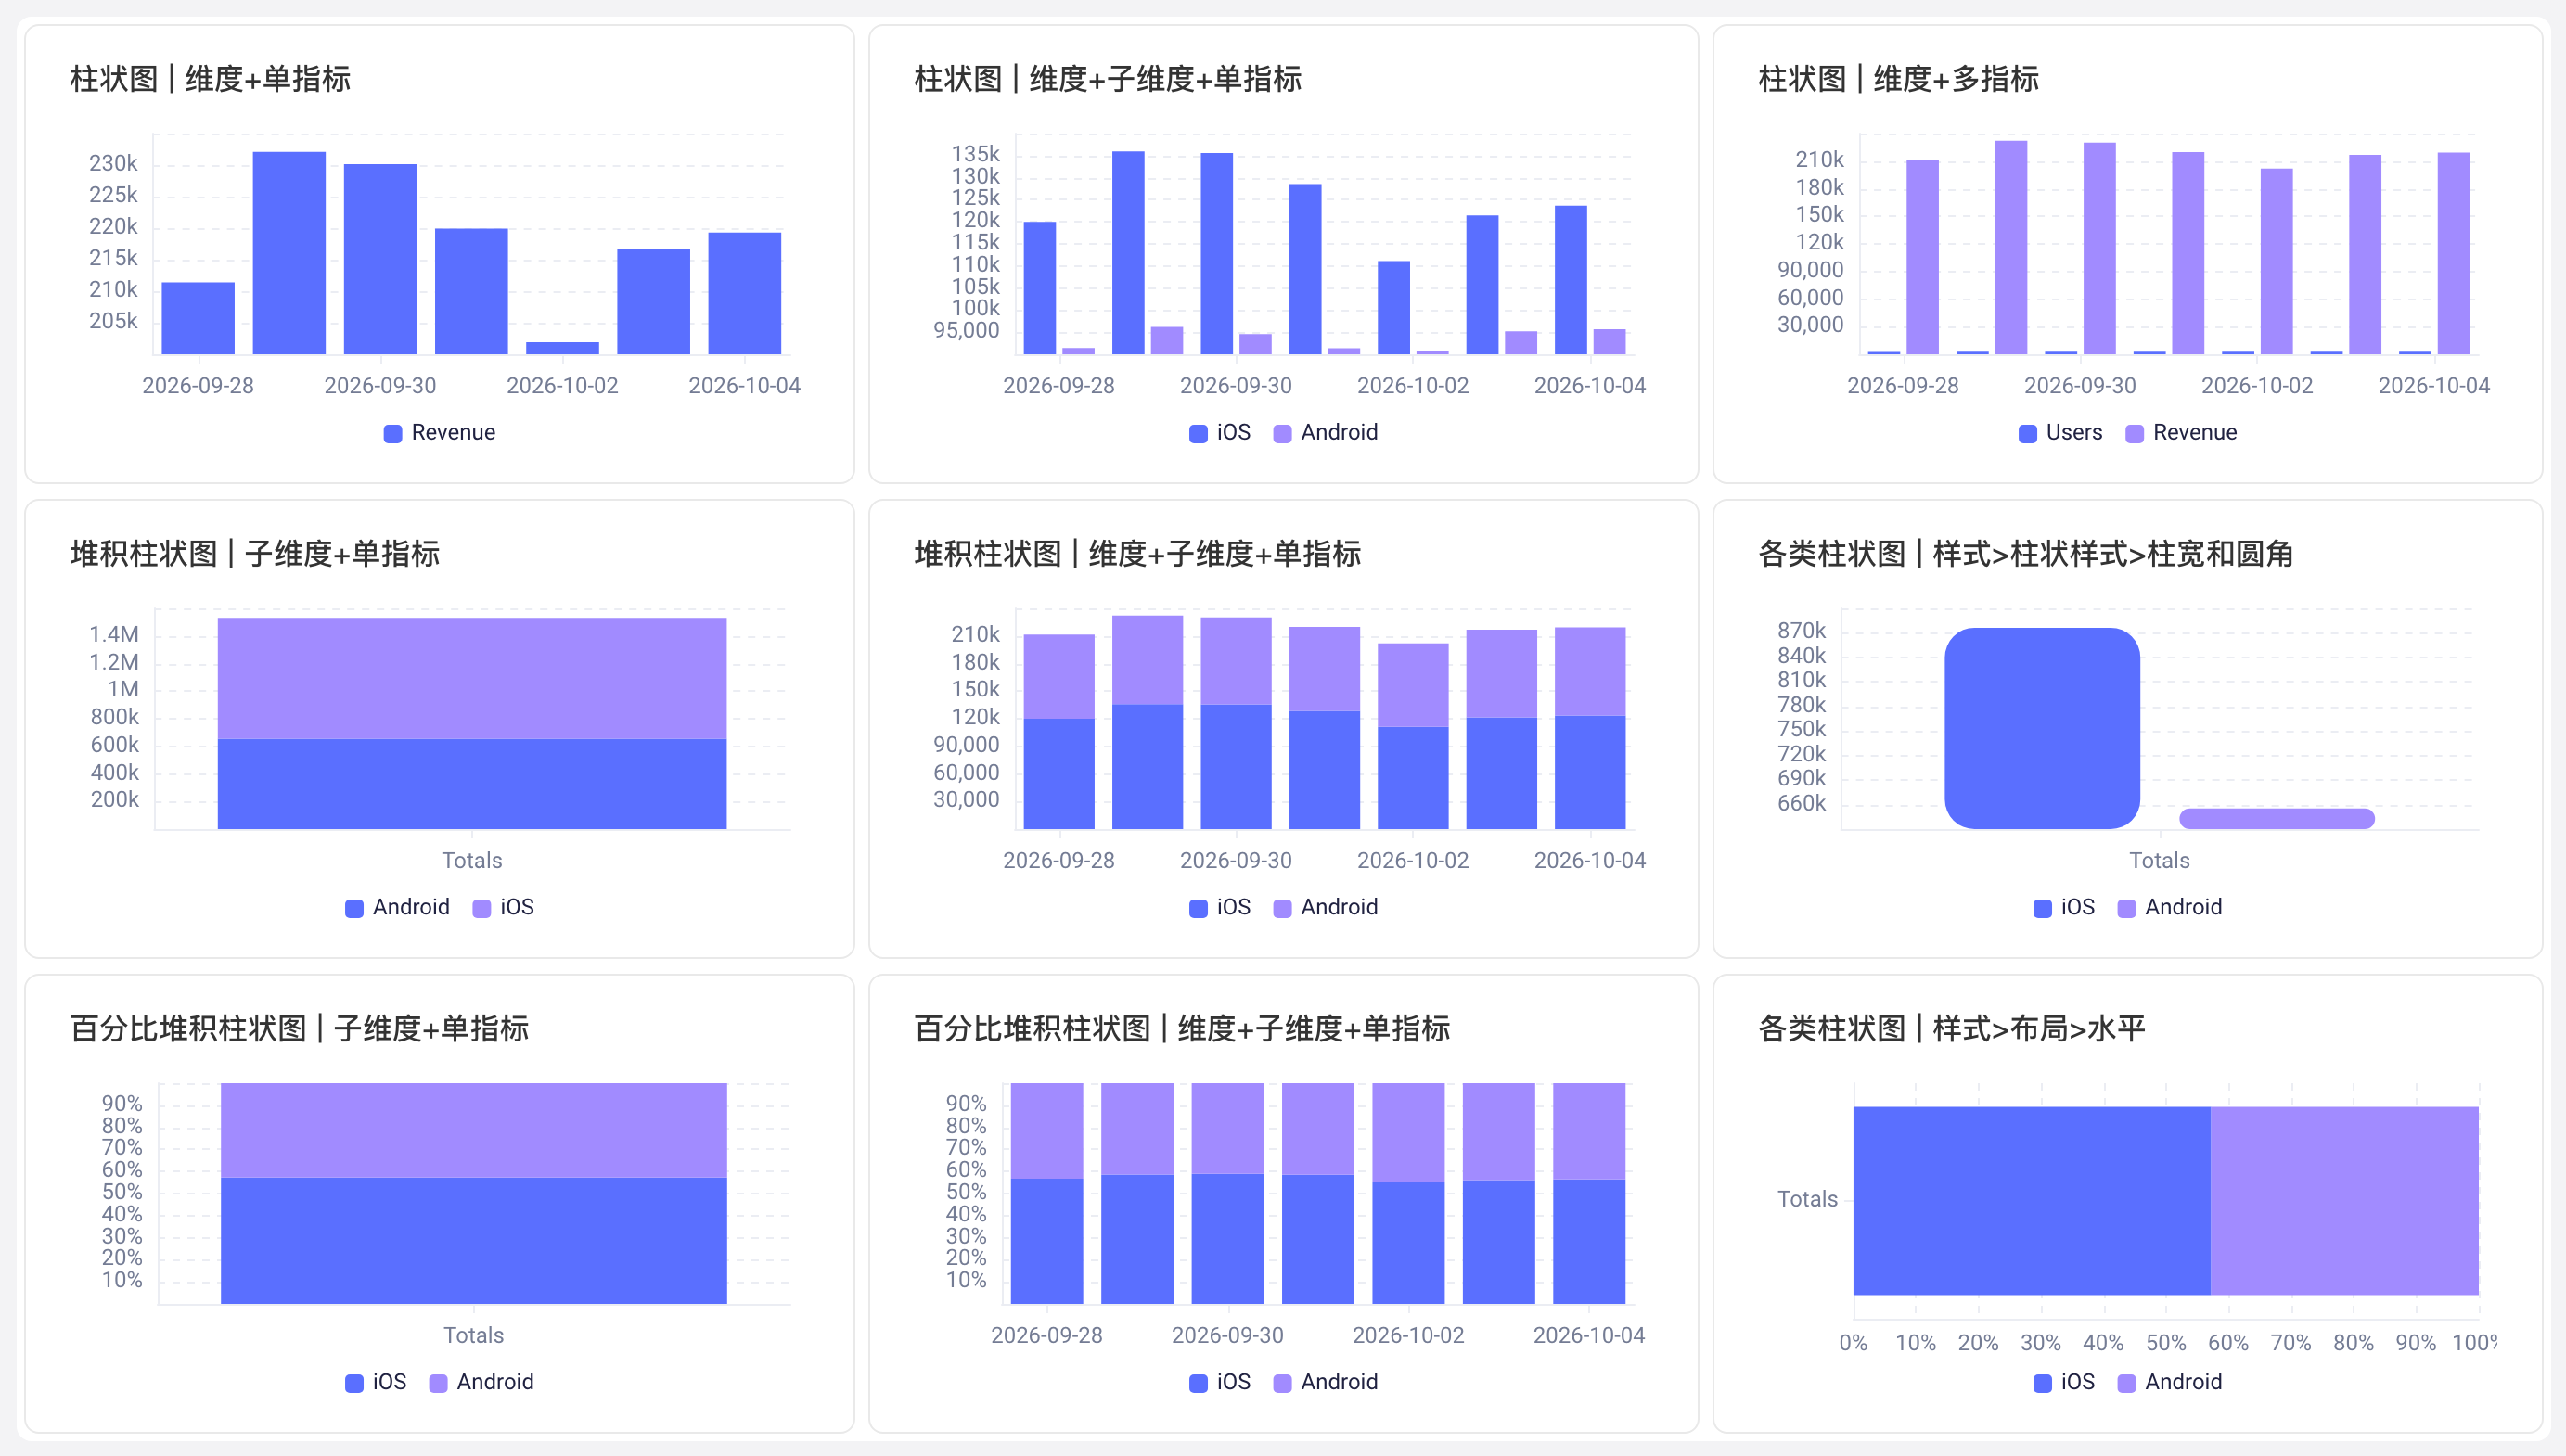Viewport: 2566px width, 1456px height.
Task: Click the shortest Revenue bar above 2026-10-02 in the first chart
Action: (562, 348)
